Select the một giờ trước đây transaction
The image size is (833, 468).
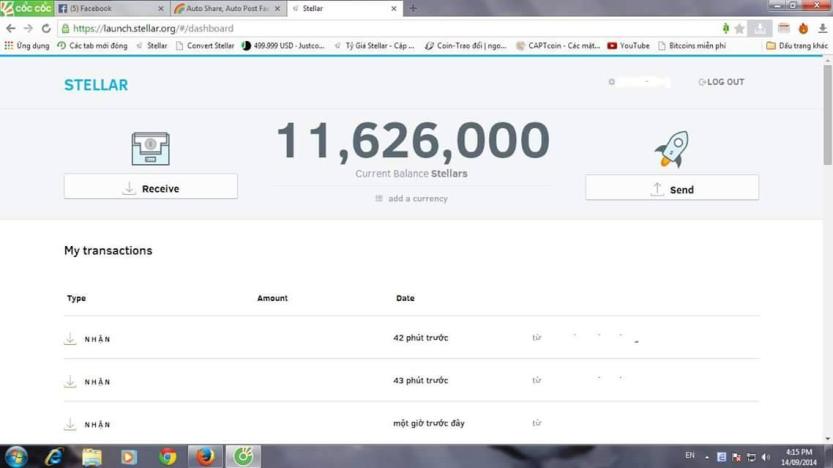411,423
